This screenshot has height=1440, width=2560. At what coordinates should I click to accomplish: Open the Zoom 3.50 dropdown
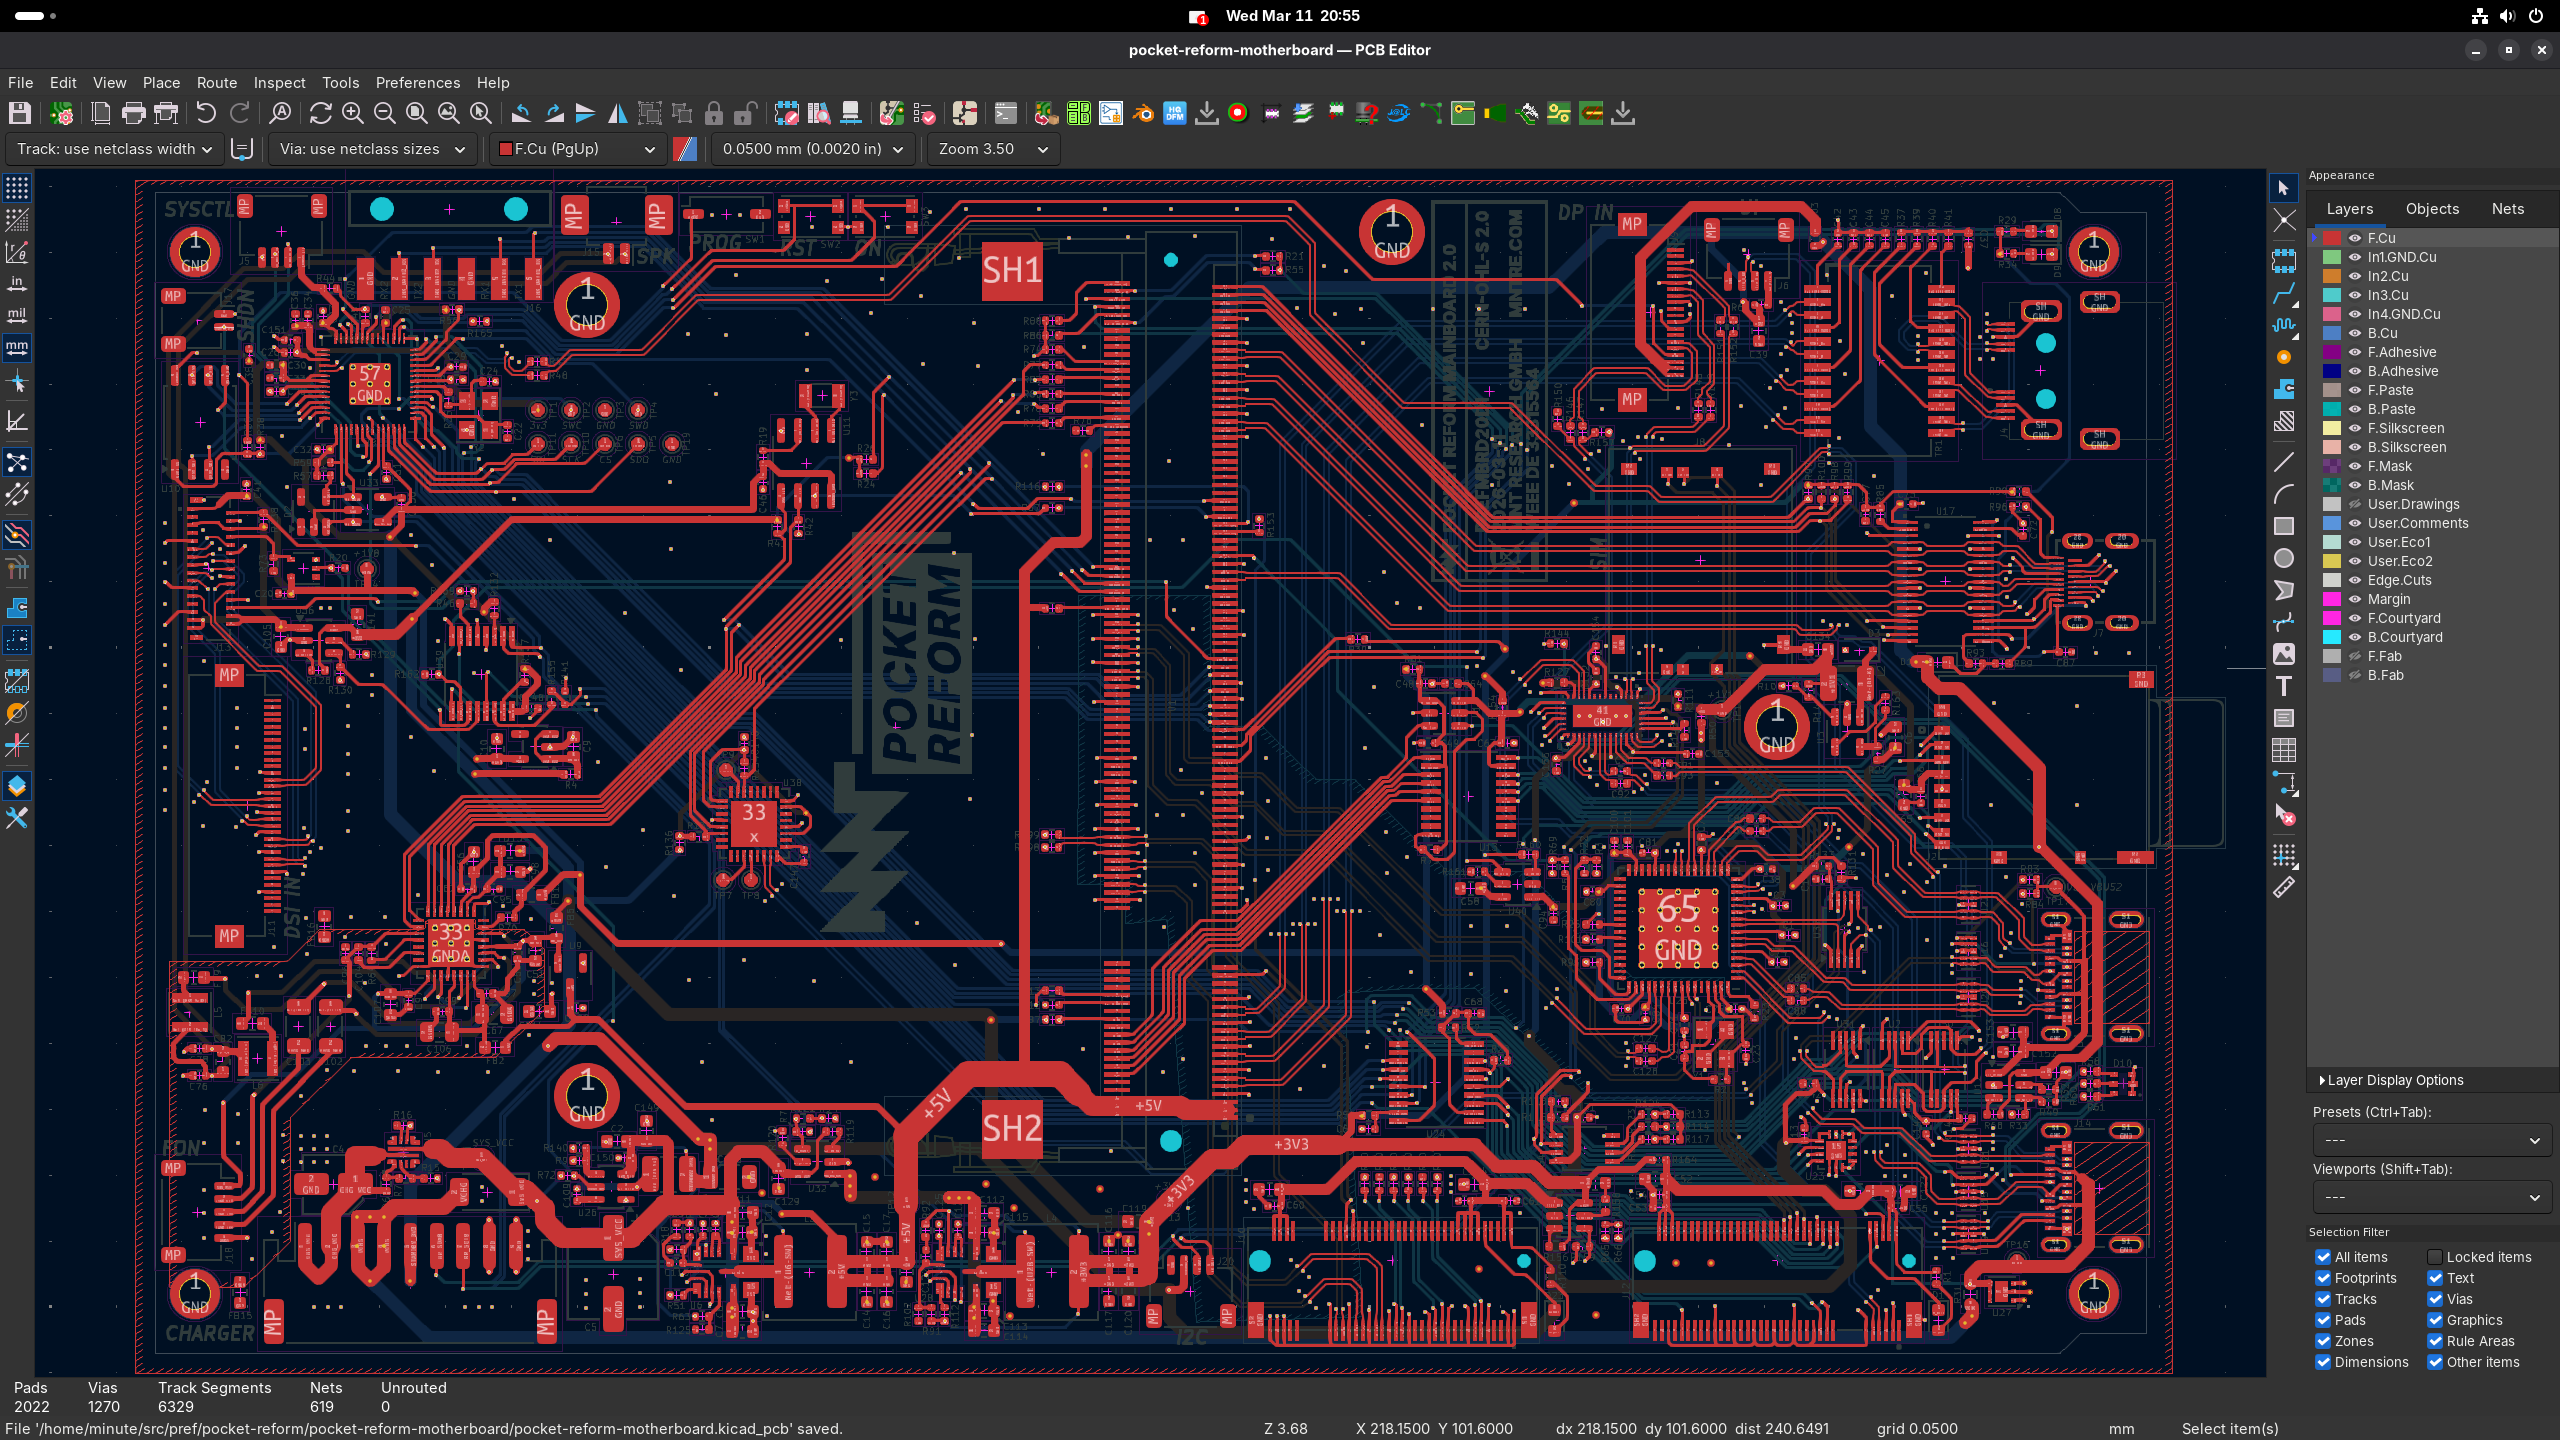[993, 149]
